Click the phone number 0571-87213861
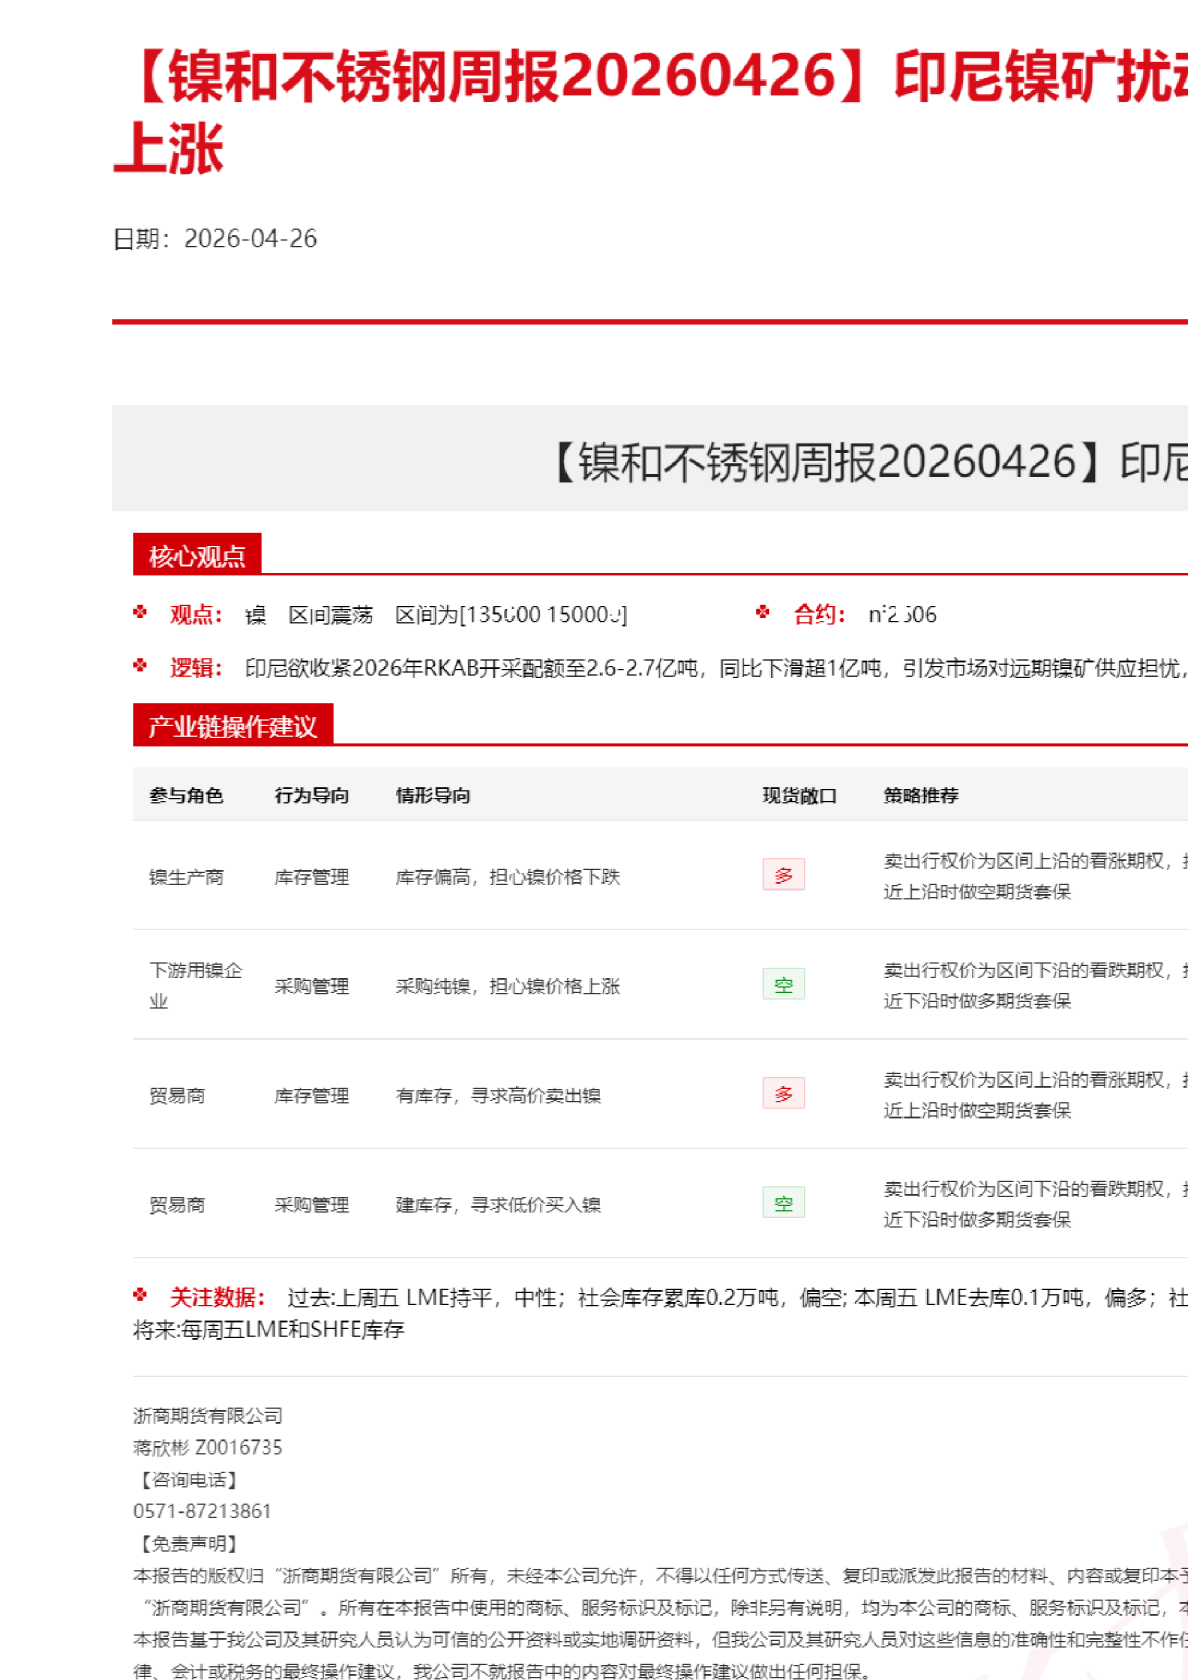 point(202,1511)
